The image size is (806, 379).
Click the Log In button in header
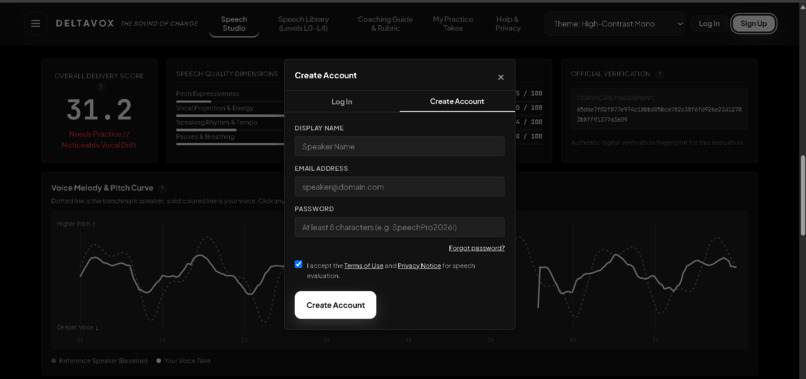point(709,24)
